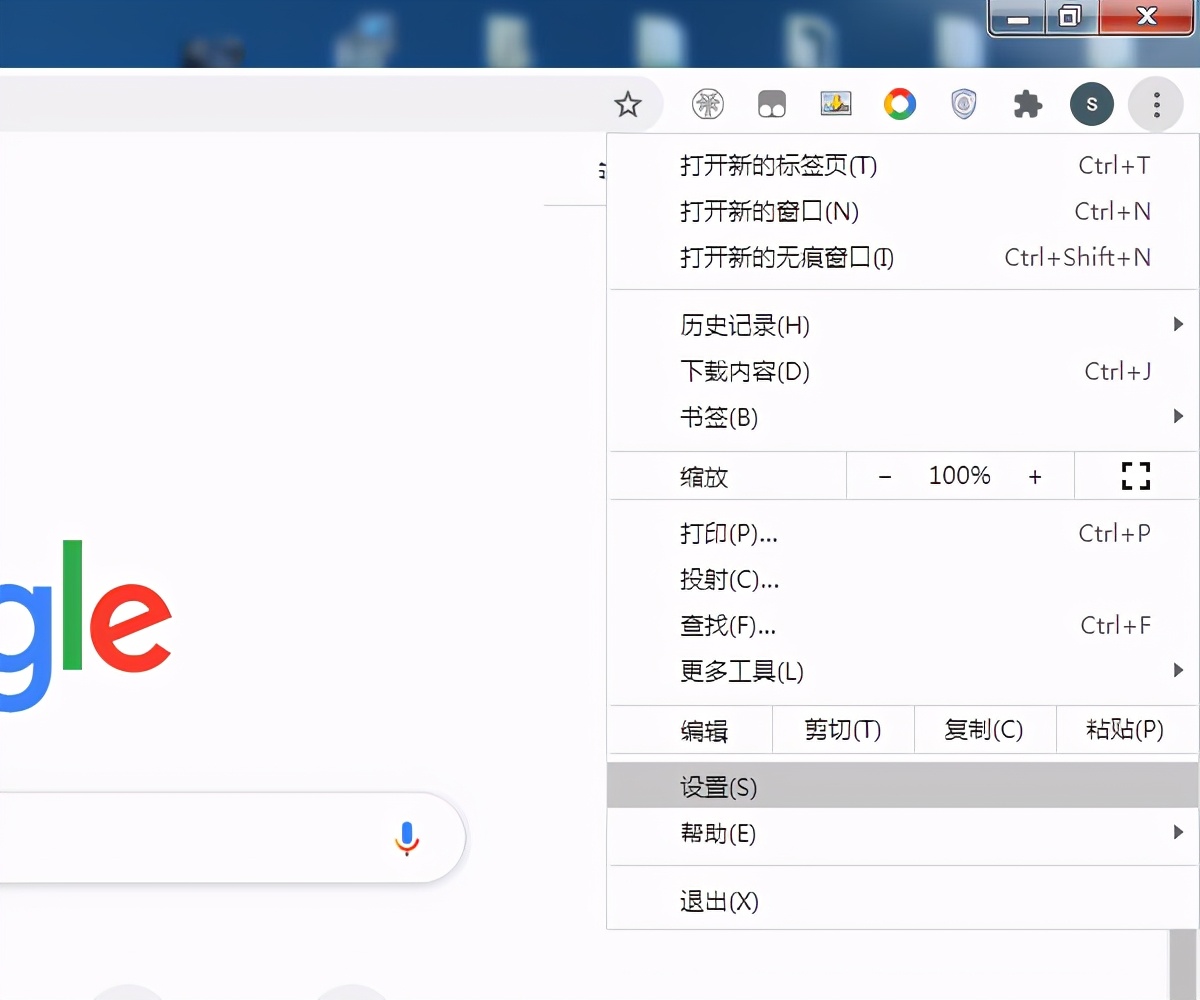Open the shield badge extension icon
The height and width of the screenshot is (1000, 1200).
[x=963, y=103]
